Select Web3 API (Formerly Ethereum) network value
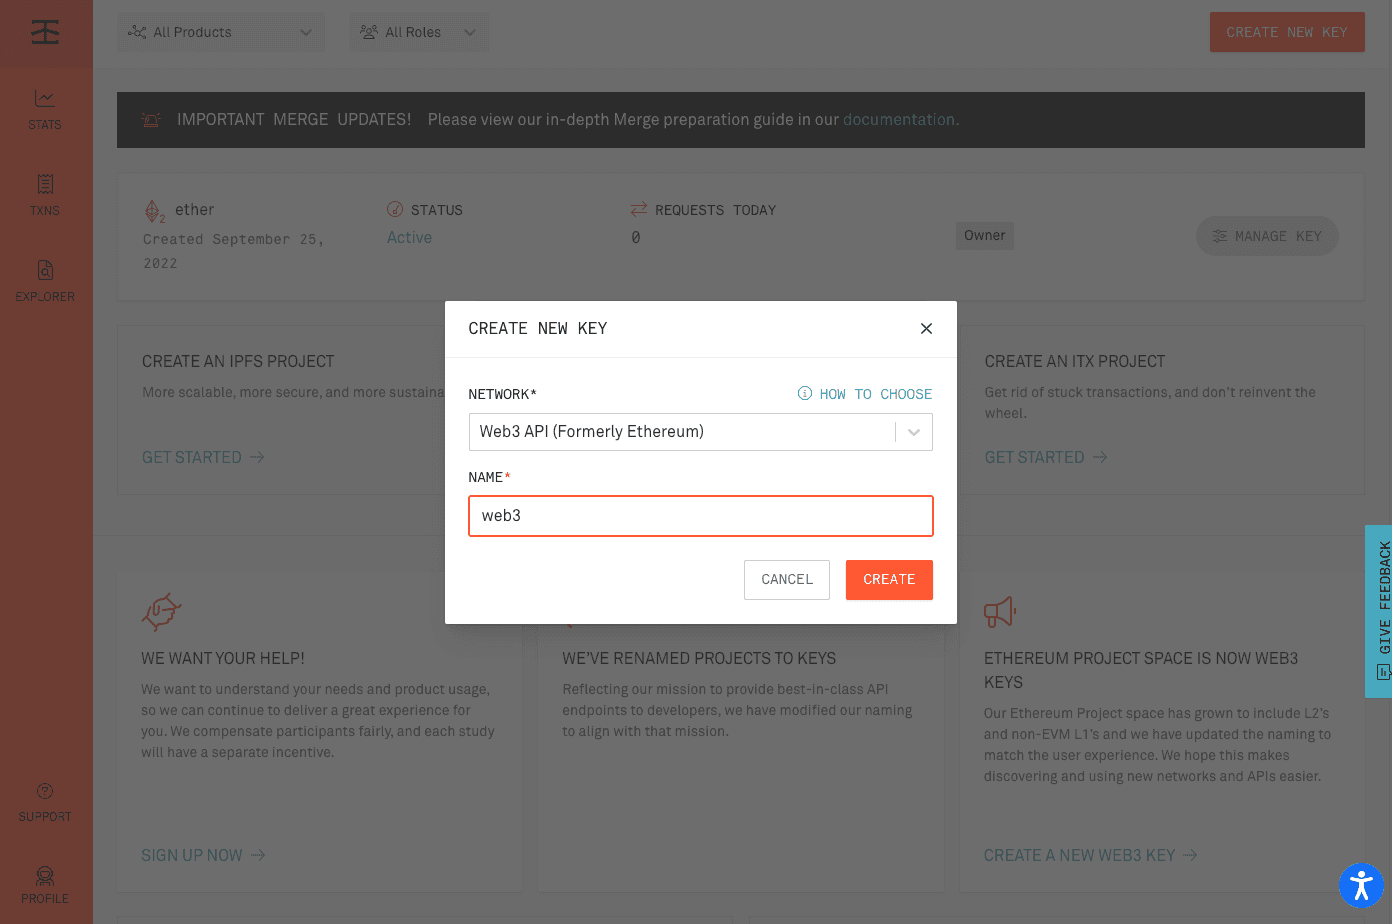 (x=592, y=432)
